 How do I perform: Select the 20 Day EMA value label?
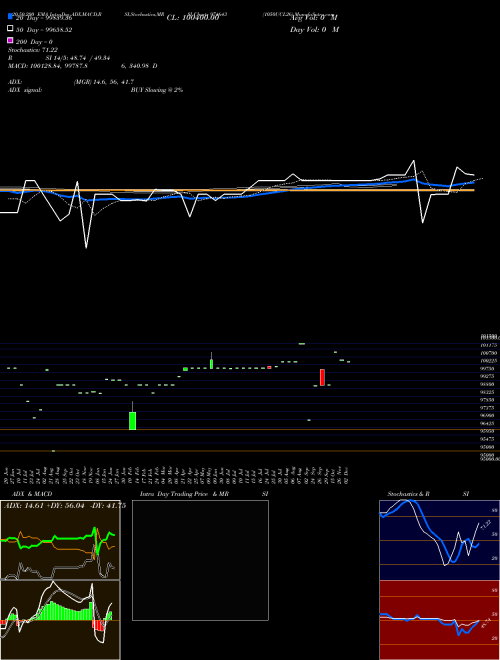click(x=44, y=18)
